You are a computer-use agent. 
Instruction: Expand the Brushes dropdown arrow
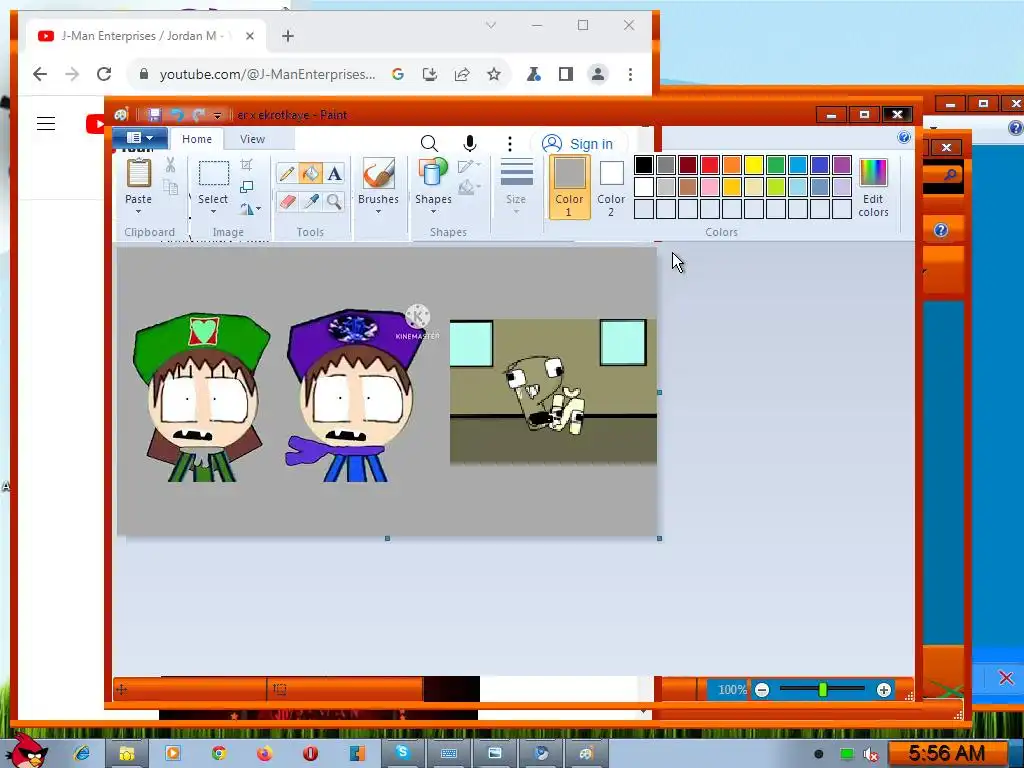pos(378,212)
